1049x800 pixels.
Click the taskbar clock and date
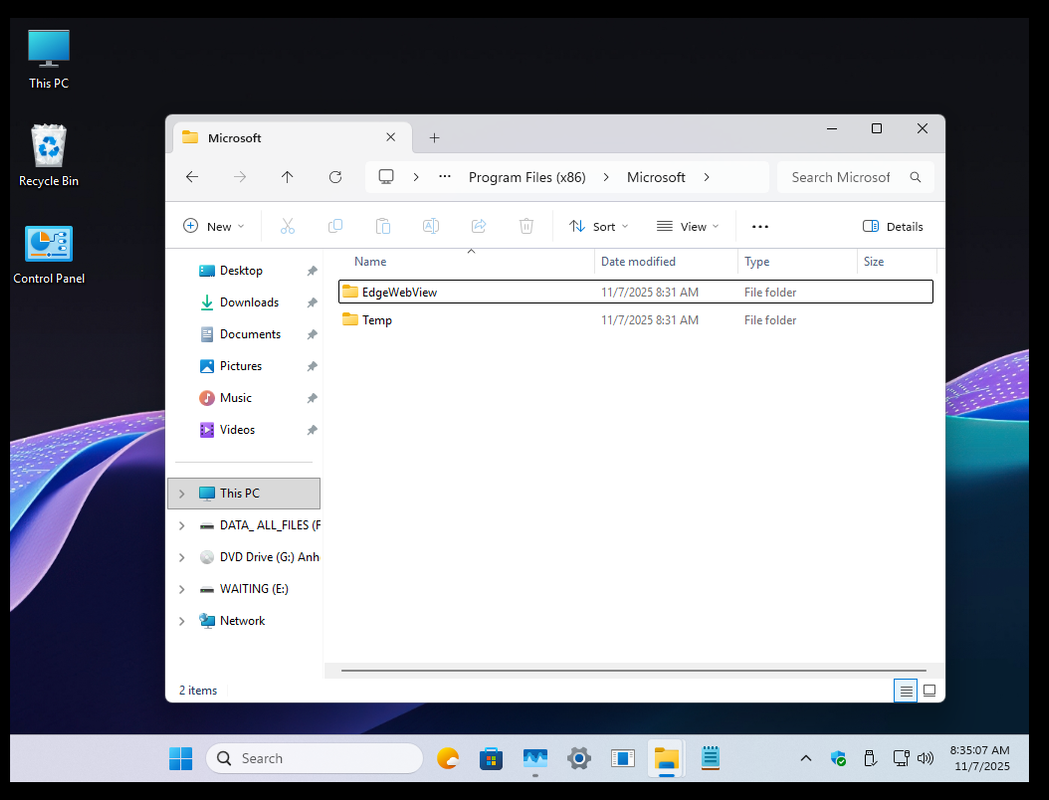(x=979, y=758)
